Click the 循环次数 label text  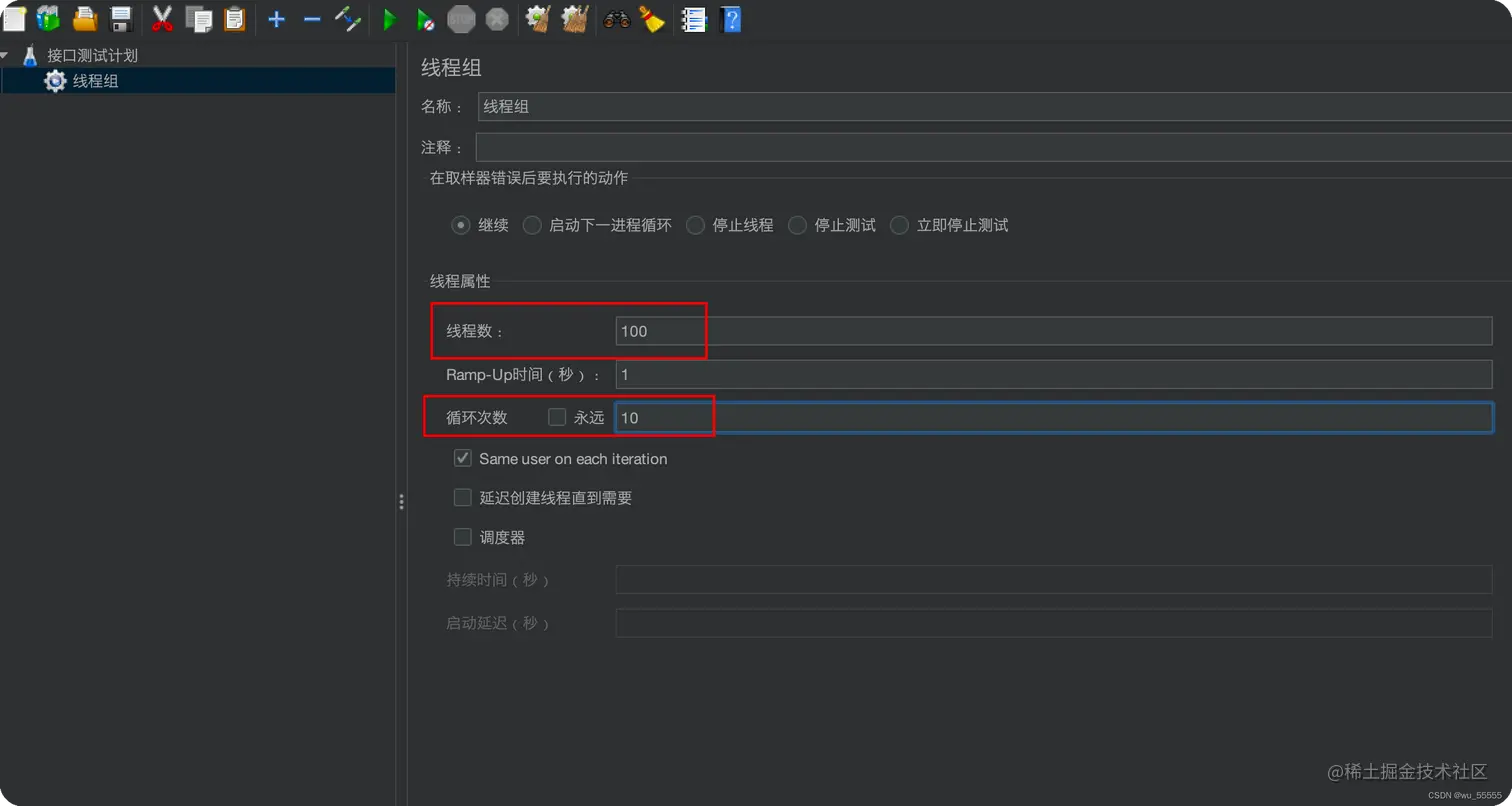pos(477,417)
